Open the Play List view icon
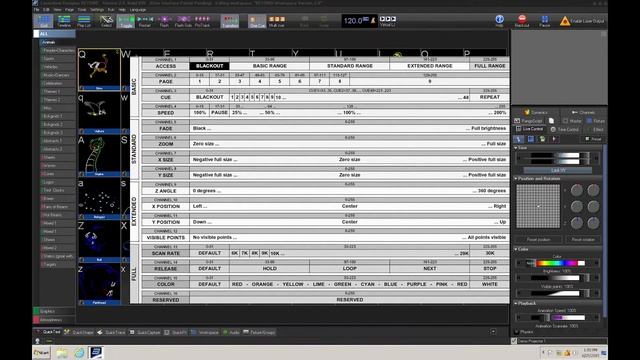Viewport: 640px width, 360px height. point(84,21)
